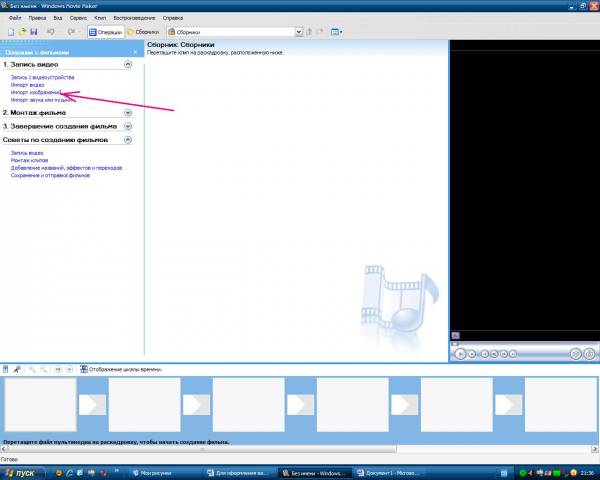
Task: Open 'Сохранение и отправка фильмов' link
Action: tap(50, 175)
